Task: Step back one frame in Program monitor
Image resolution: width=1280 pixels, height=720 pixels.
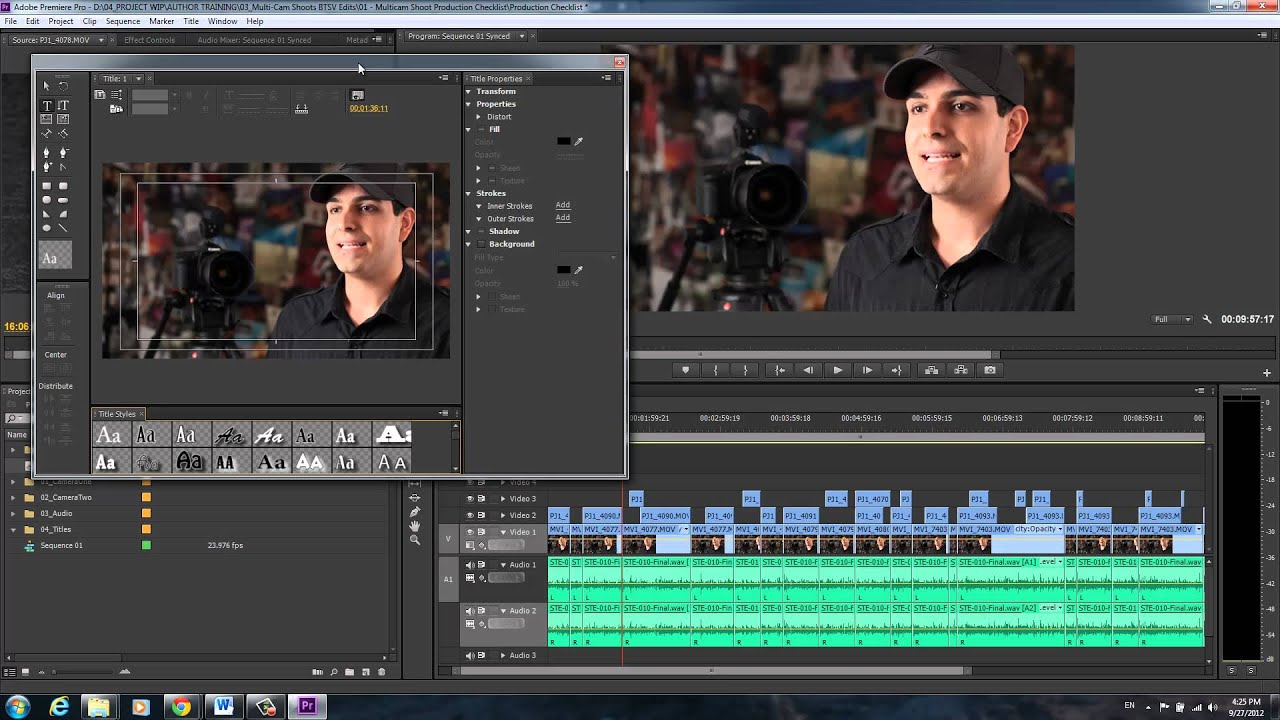Action: point(808,370)
